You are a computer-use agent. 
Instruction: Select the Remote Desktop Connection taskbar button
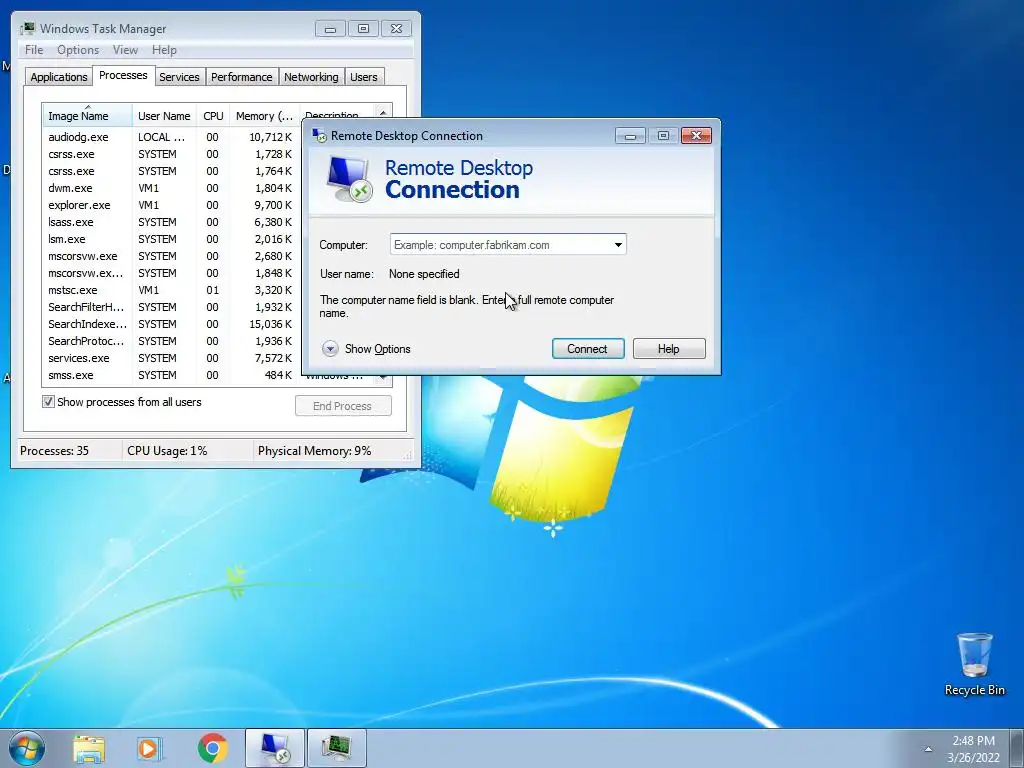(x=274, y=748)
